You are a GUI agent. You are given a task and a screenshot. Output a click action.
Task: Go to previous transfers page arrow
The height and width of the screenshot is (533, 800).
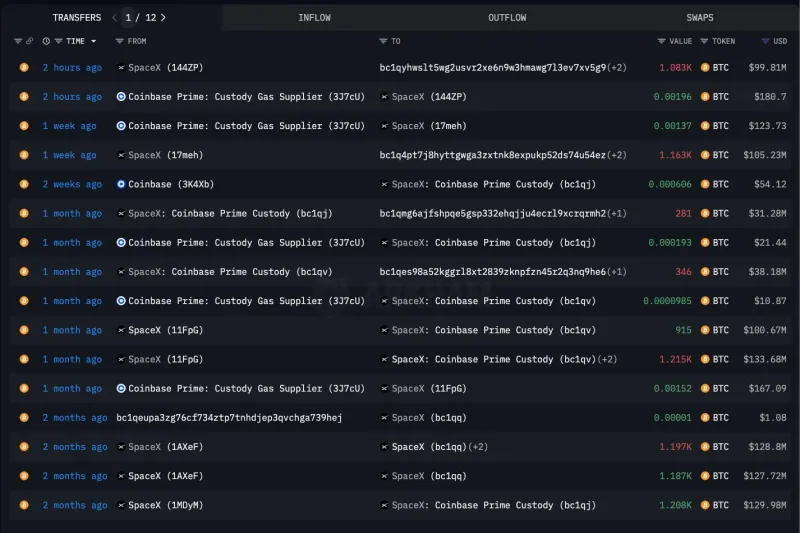click(x=114, y=17)
